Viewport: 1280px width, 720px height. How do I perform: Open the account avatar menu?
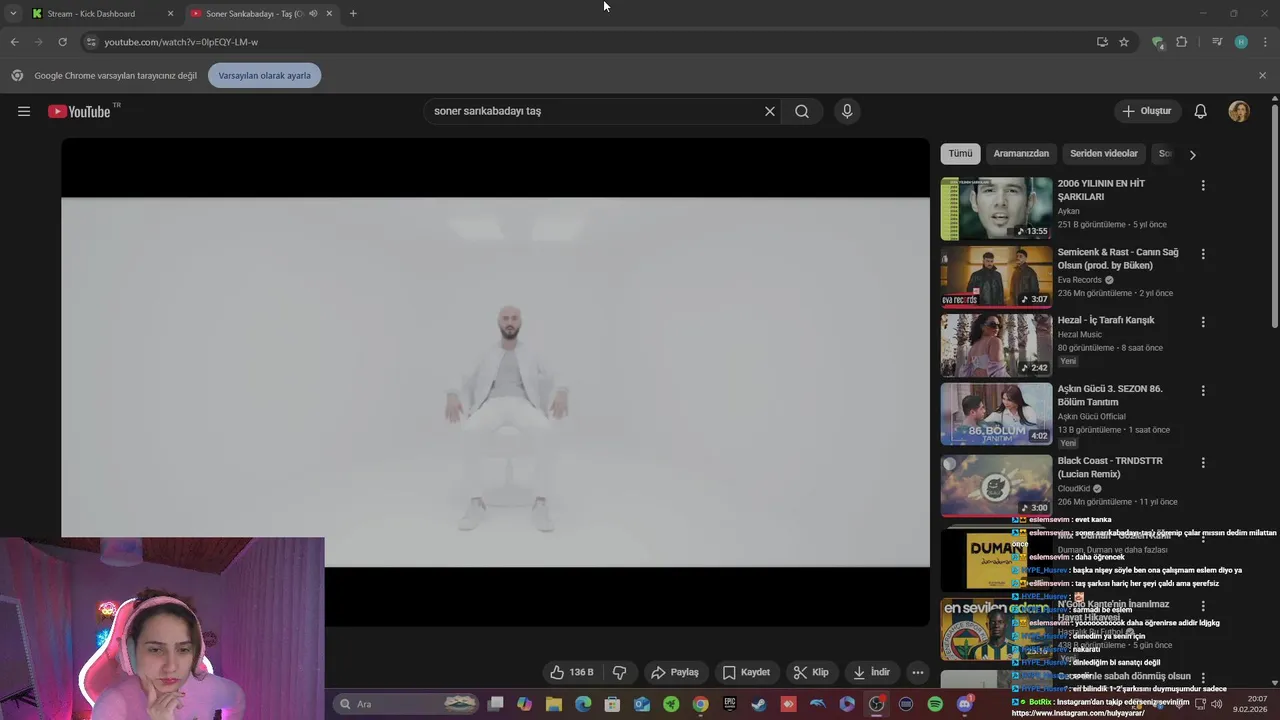click(1239, 111)
